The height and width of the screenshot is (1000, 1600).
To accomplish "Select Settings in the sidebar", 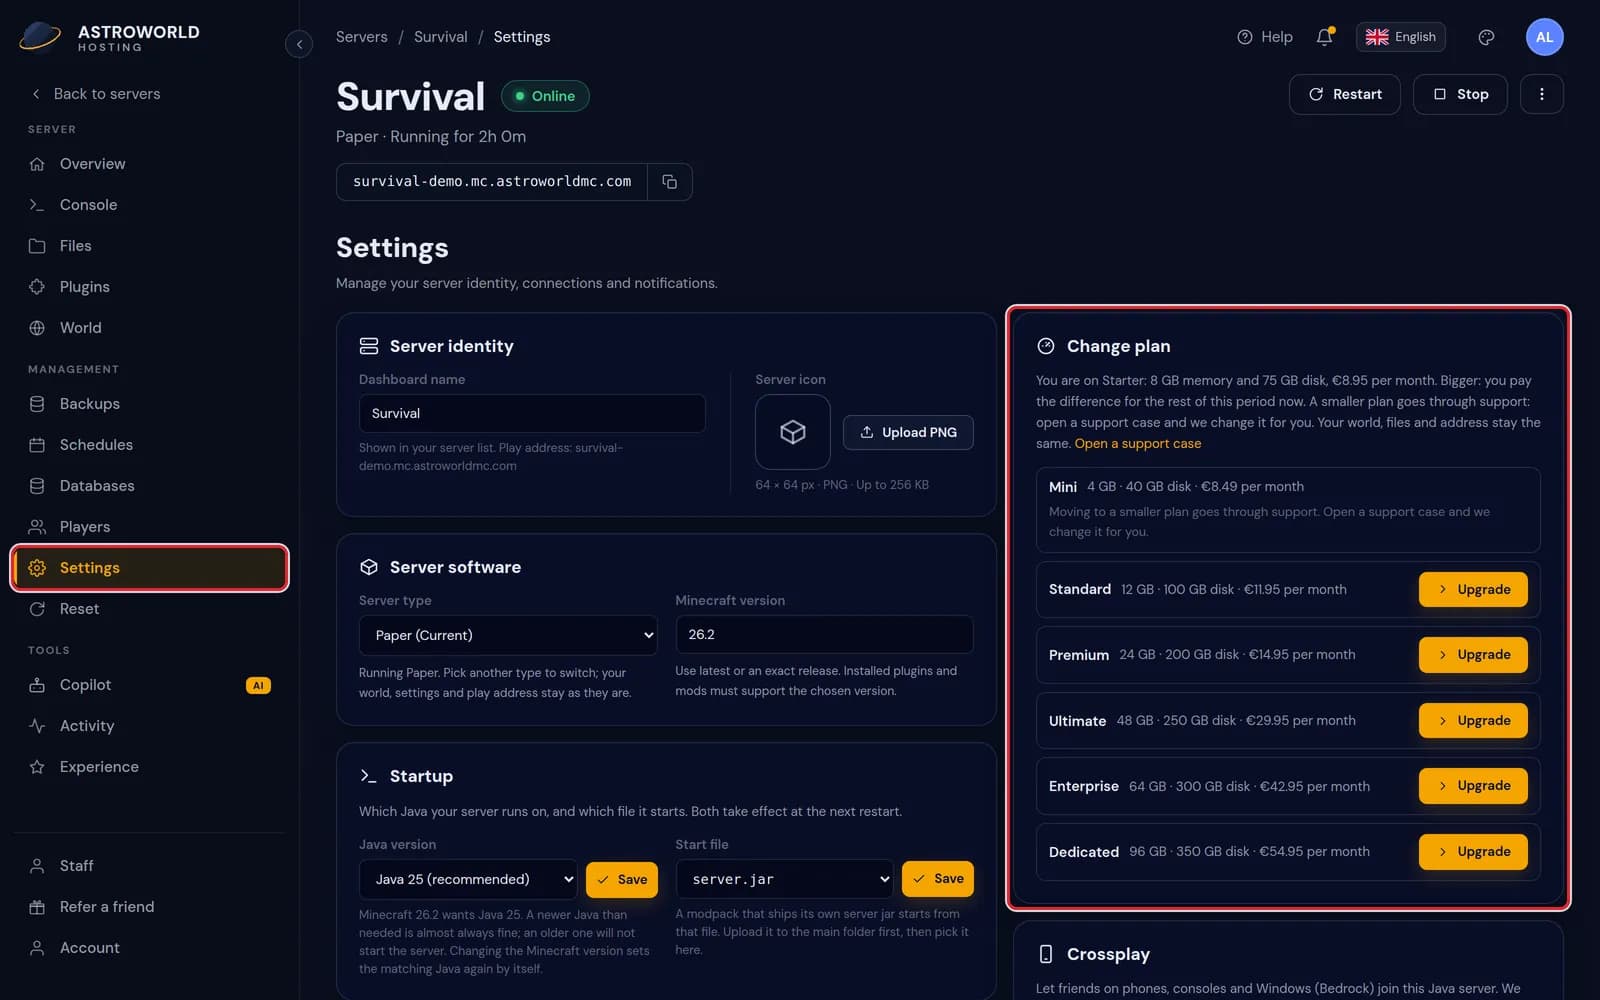I will coord(150,568).
